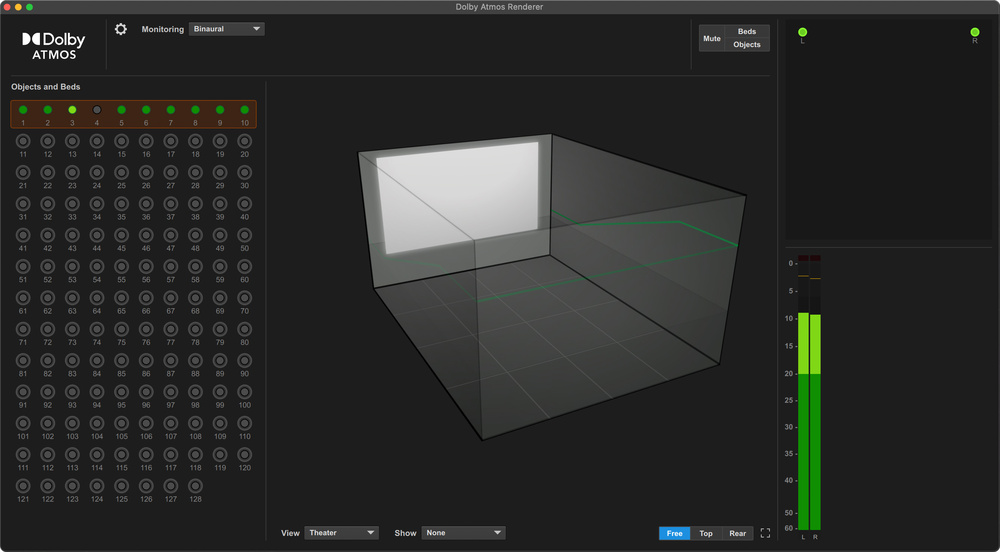Select object indicator number 11
Screen dimensions: 1000x552
(x=23, y=141)
